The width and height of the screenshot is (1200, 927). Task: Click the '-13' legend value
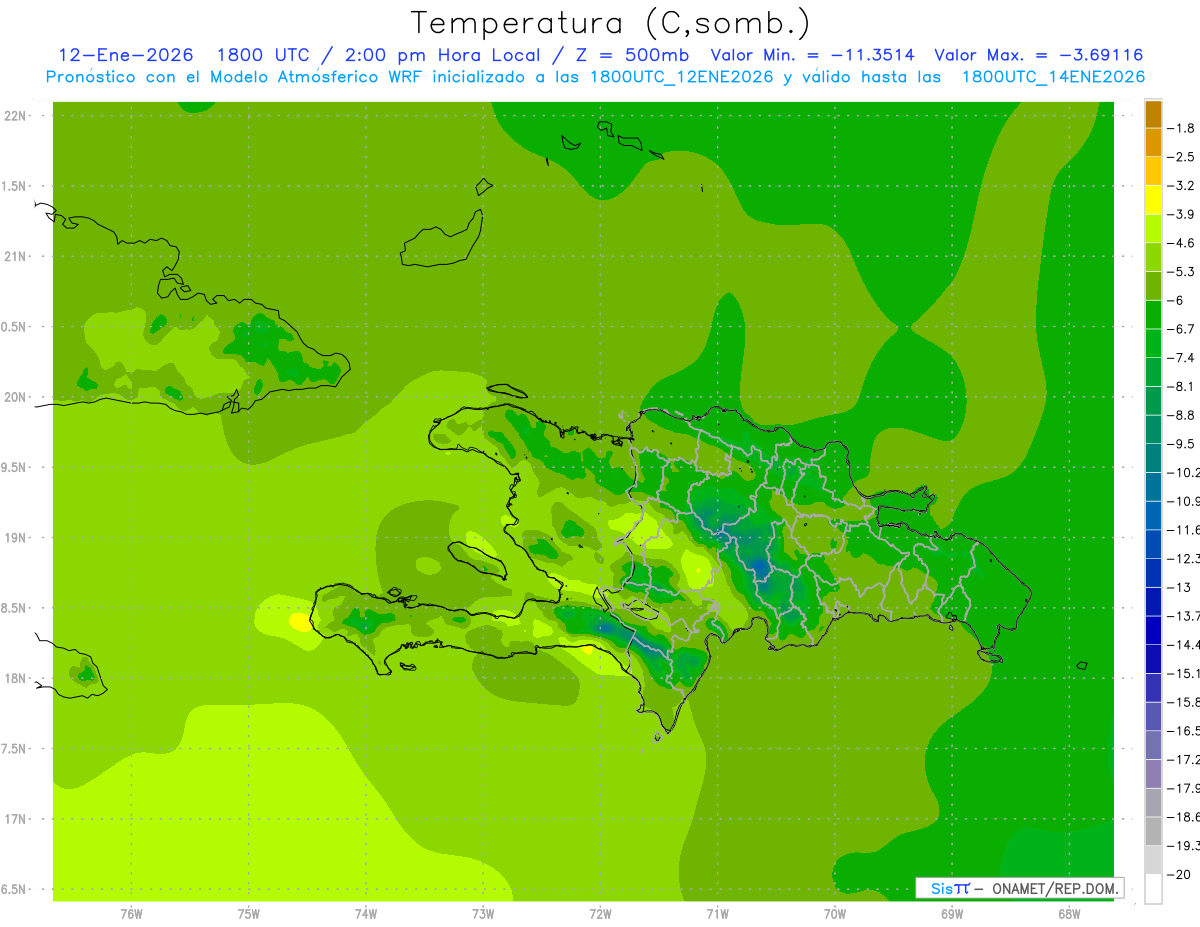click(1178, 588)
